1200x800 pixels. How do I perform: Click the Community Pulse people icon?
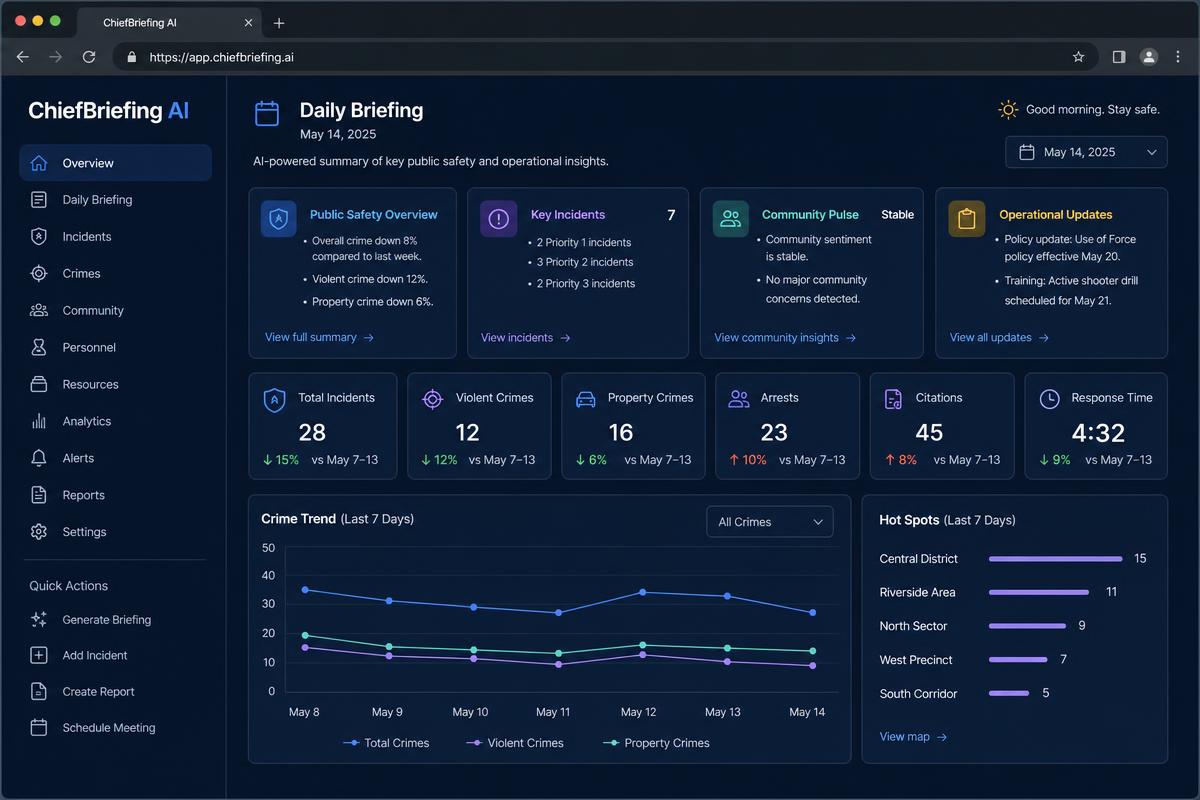(731, 219)
